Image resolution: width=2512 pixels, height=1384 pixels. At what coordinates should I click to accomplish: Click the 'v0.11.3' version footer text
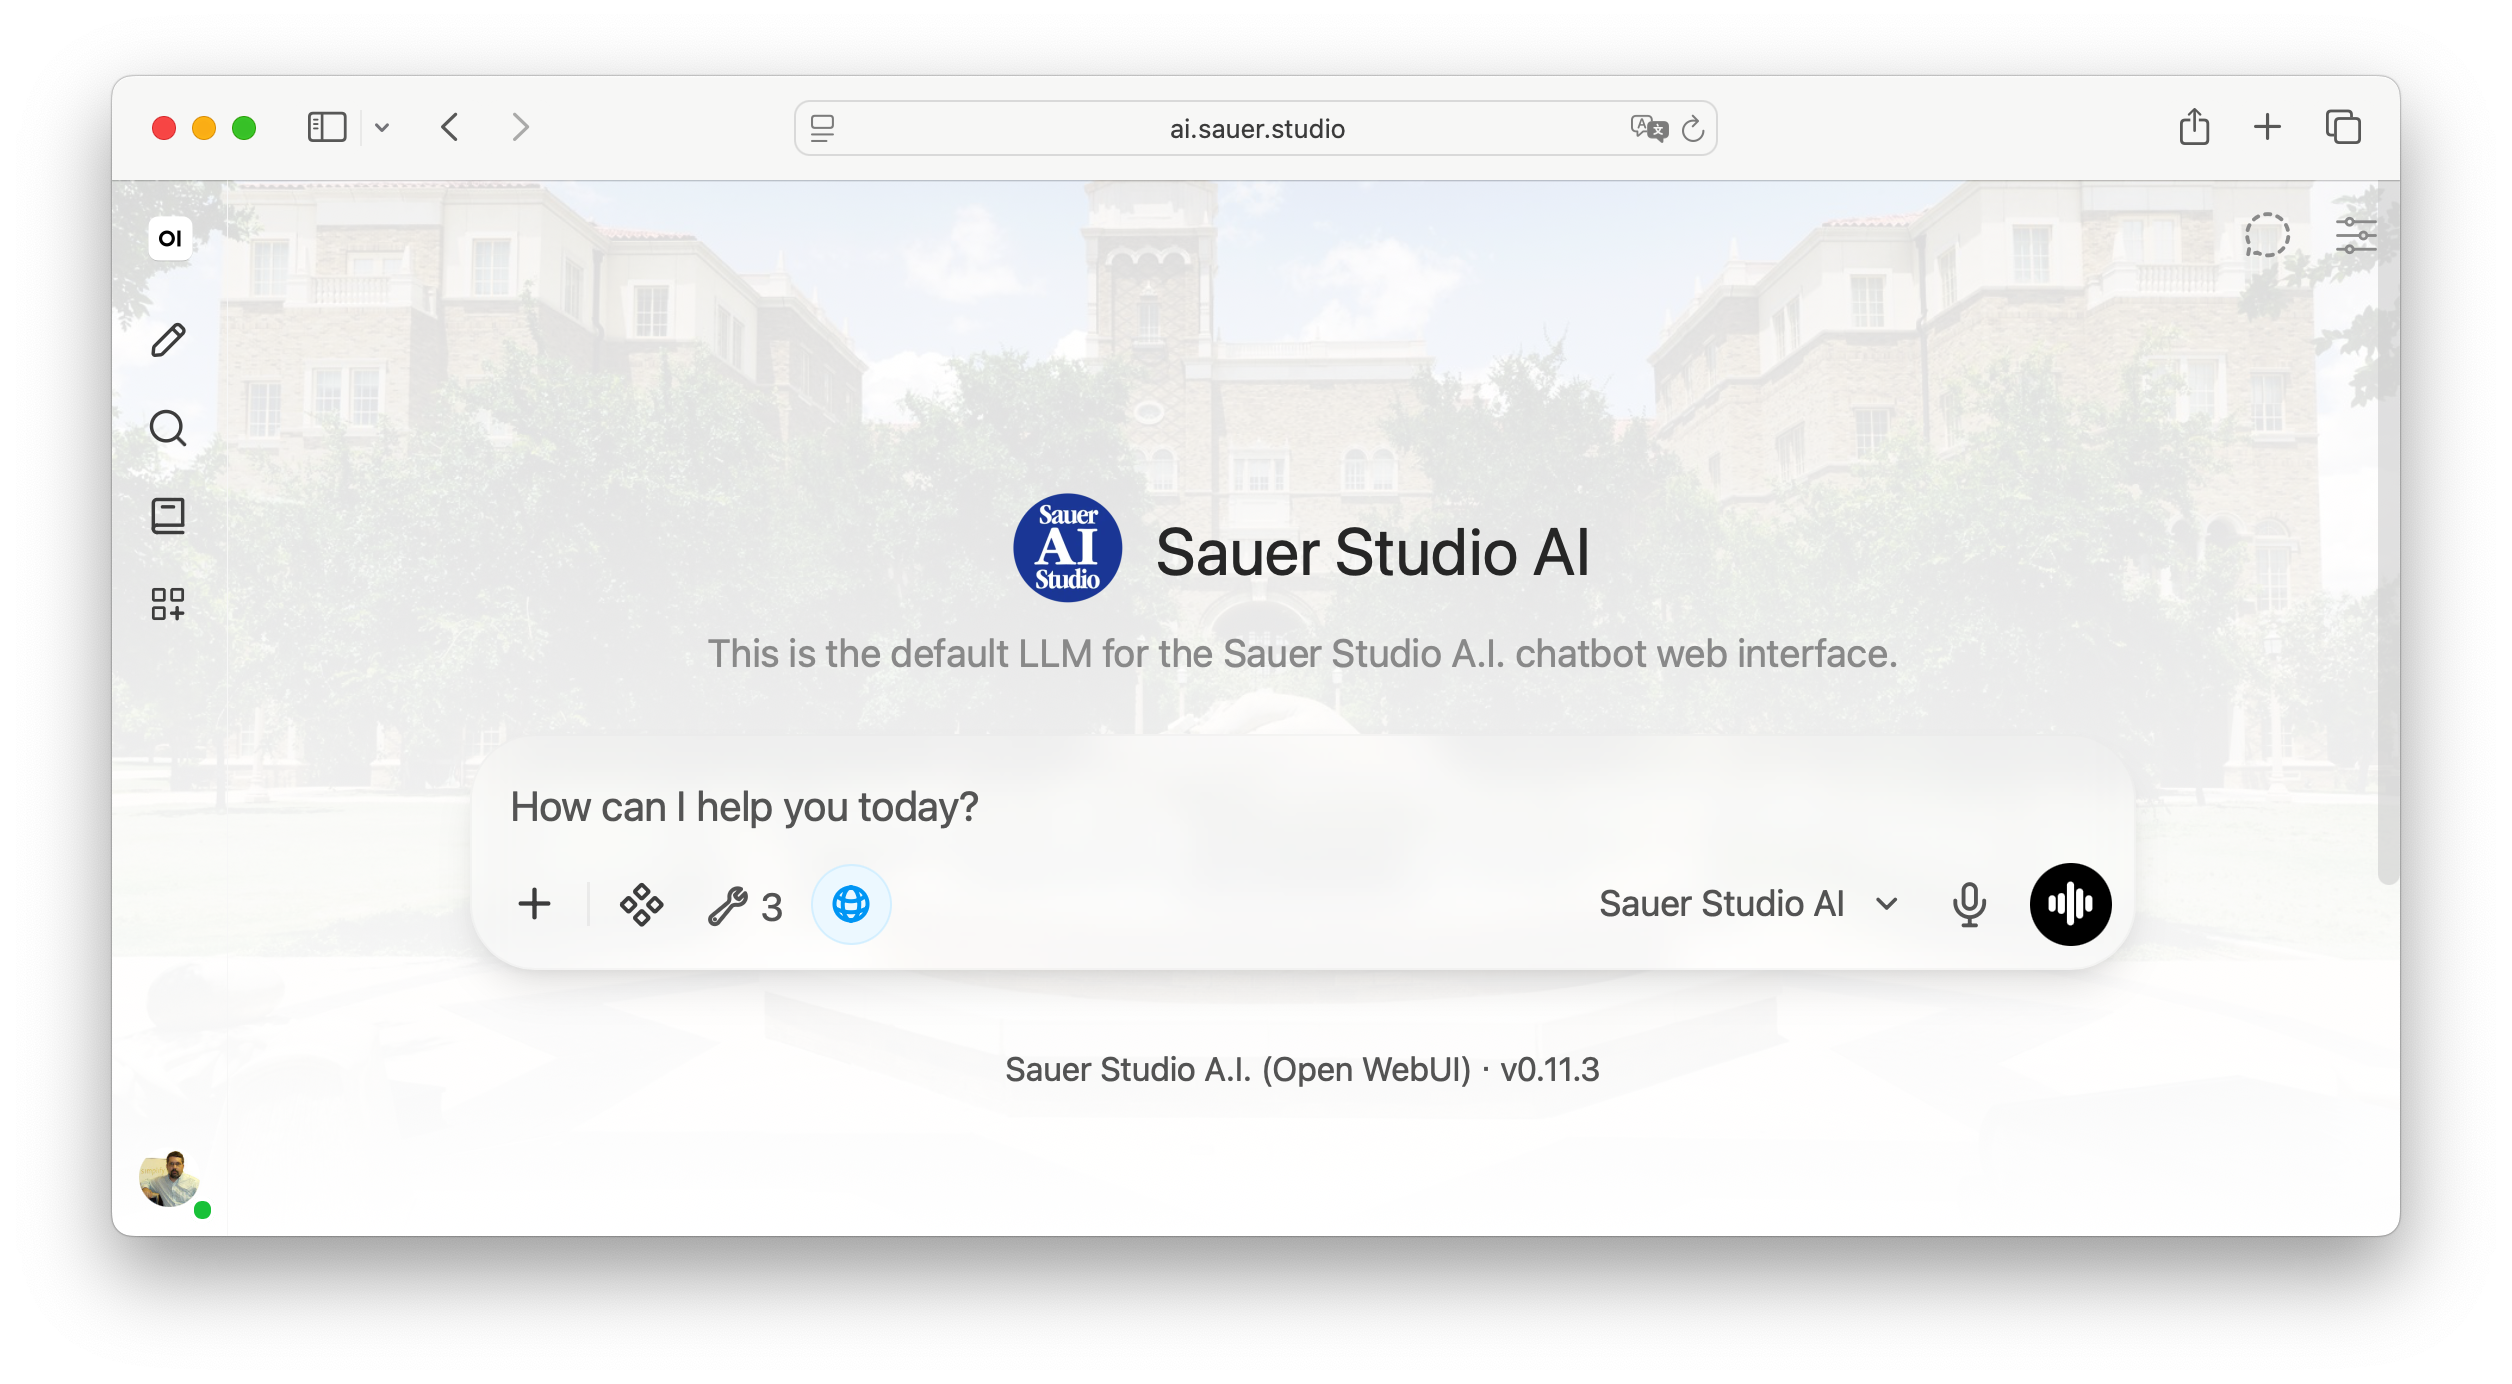(1549, 1070)
